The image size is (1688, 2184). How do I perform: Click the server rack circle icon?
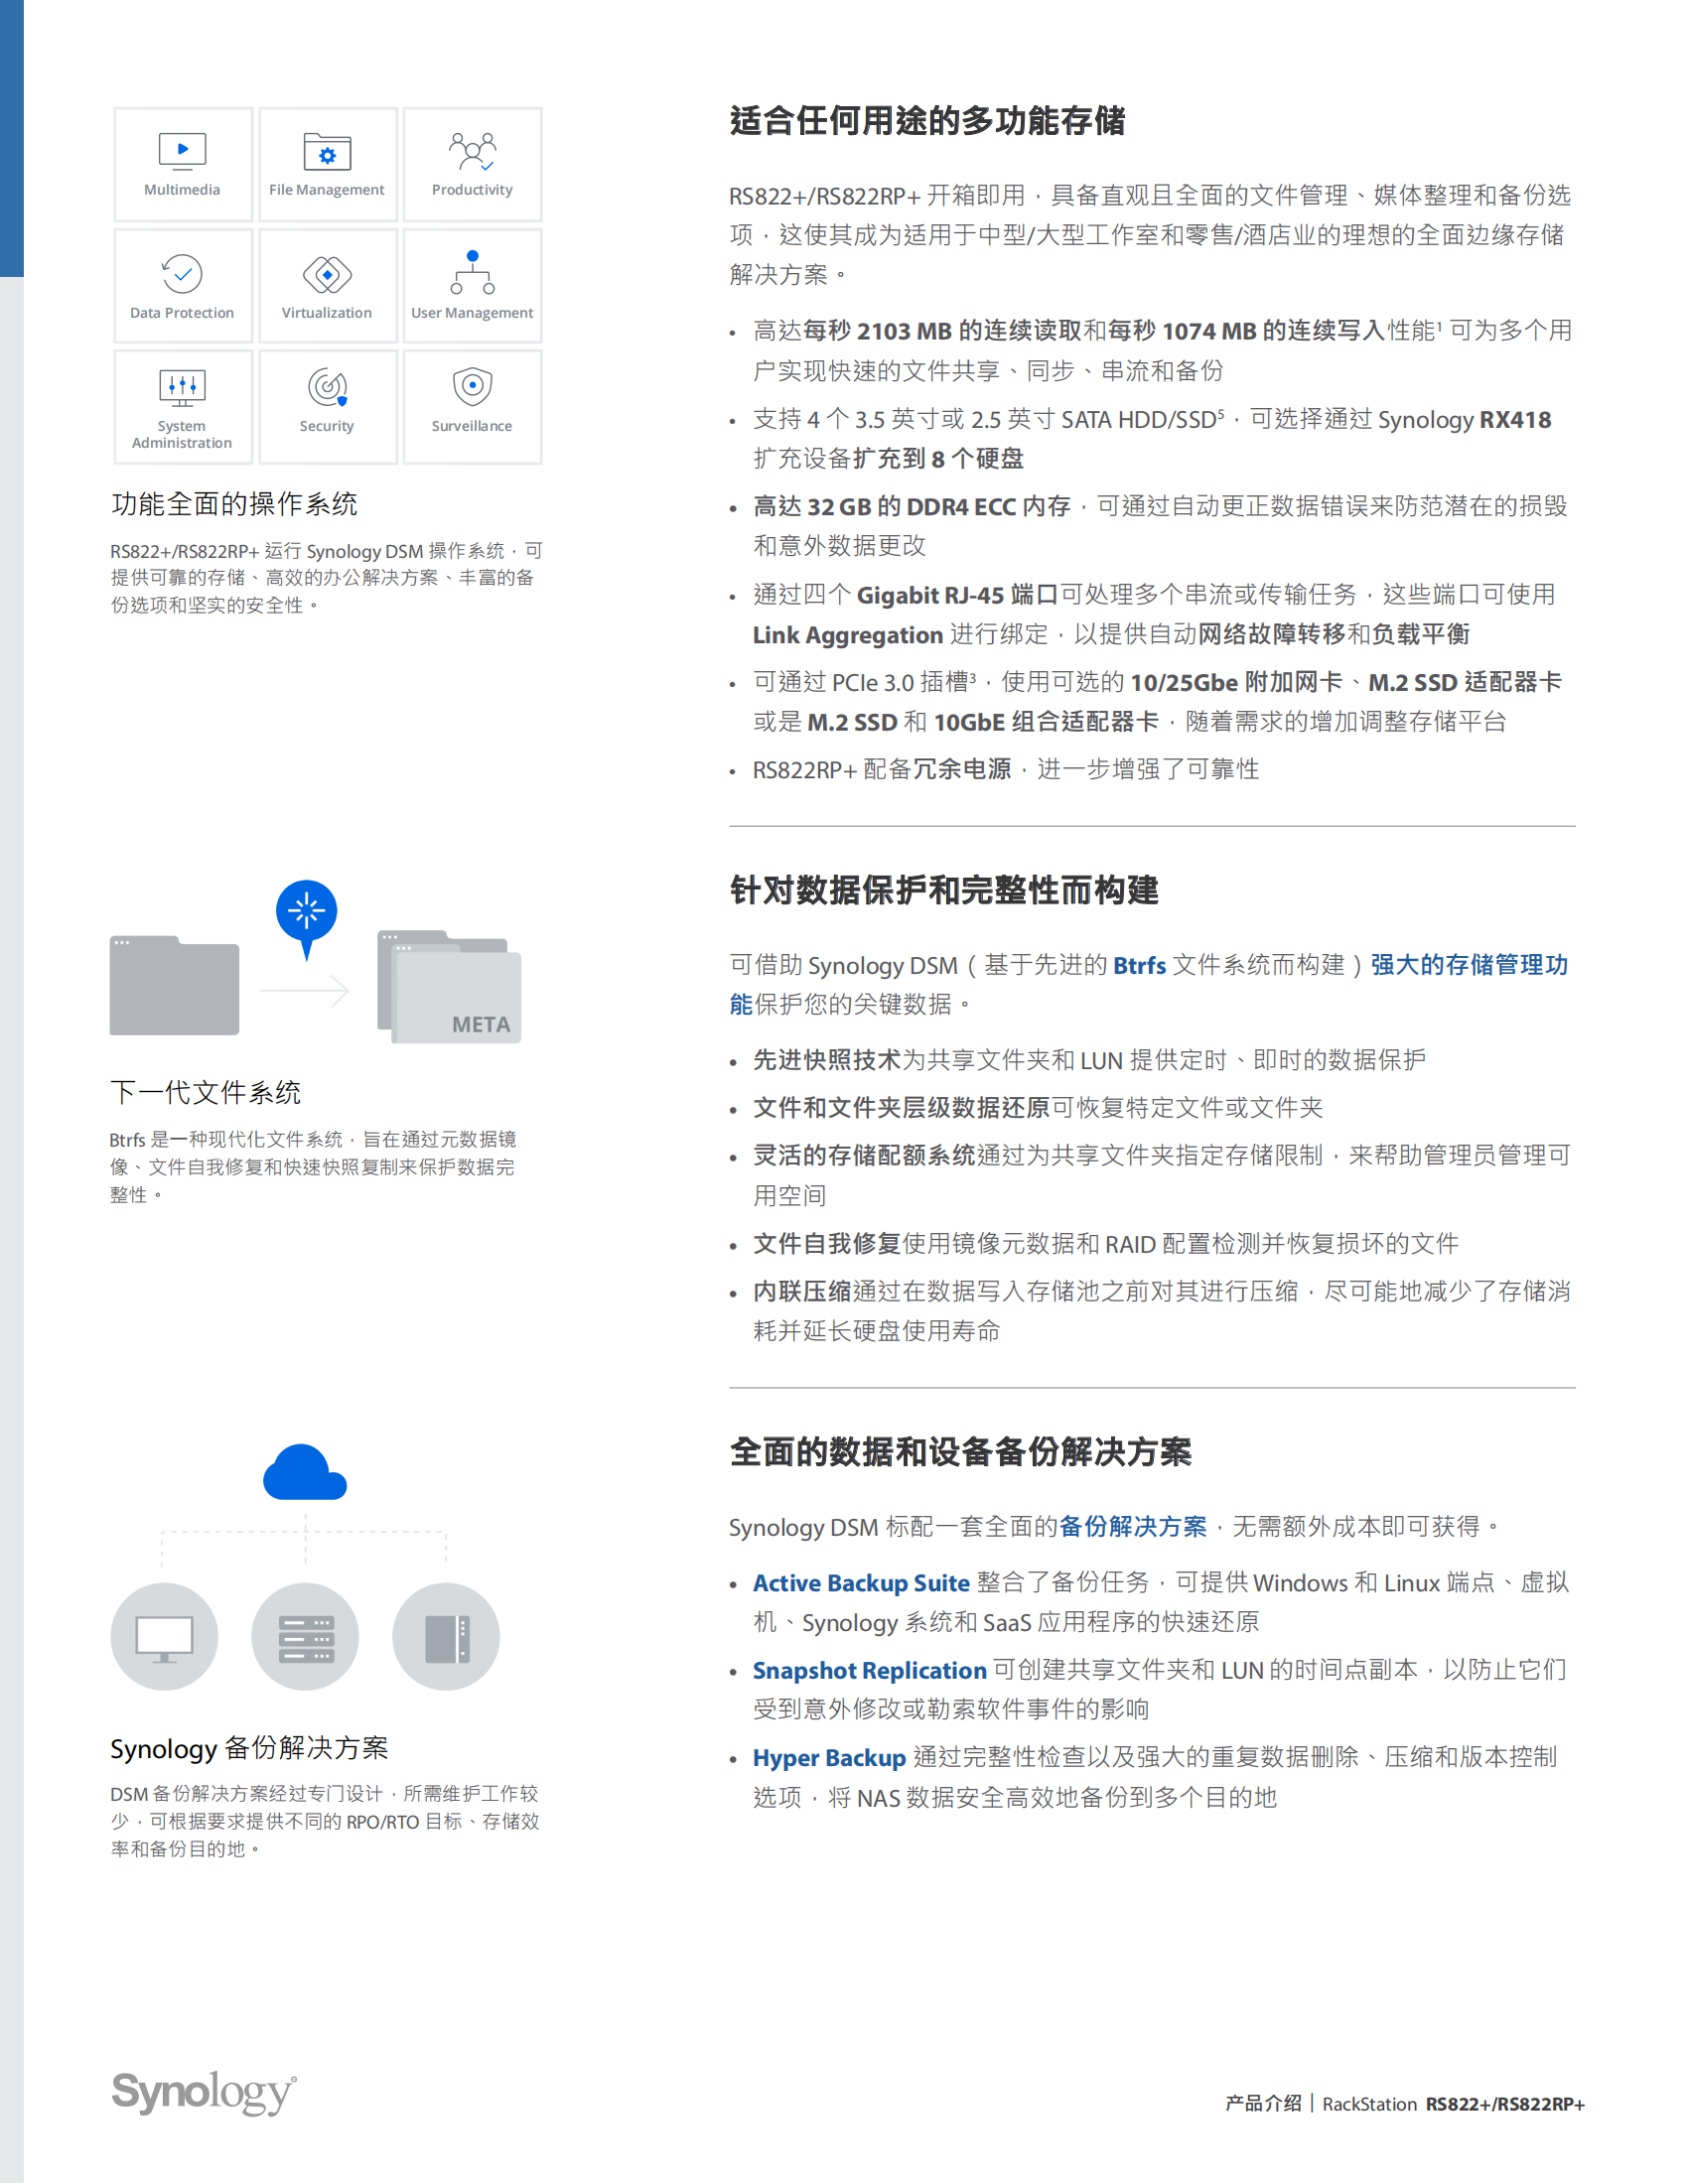(x=305, y=1636)
